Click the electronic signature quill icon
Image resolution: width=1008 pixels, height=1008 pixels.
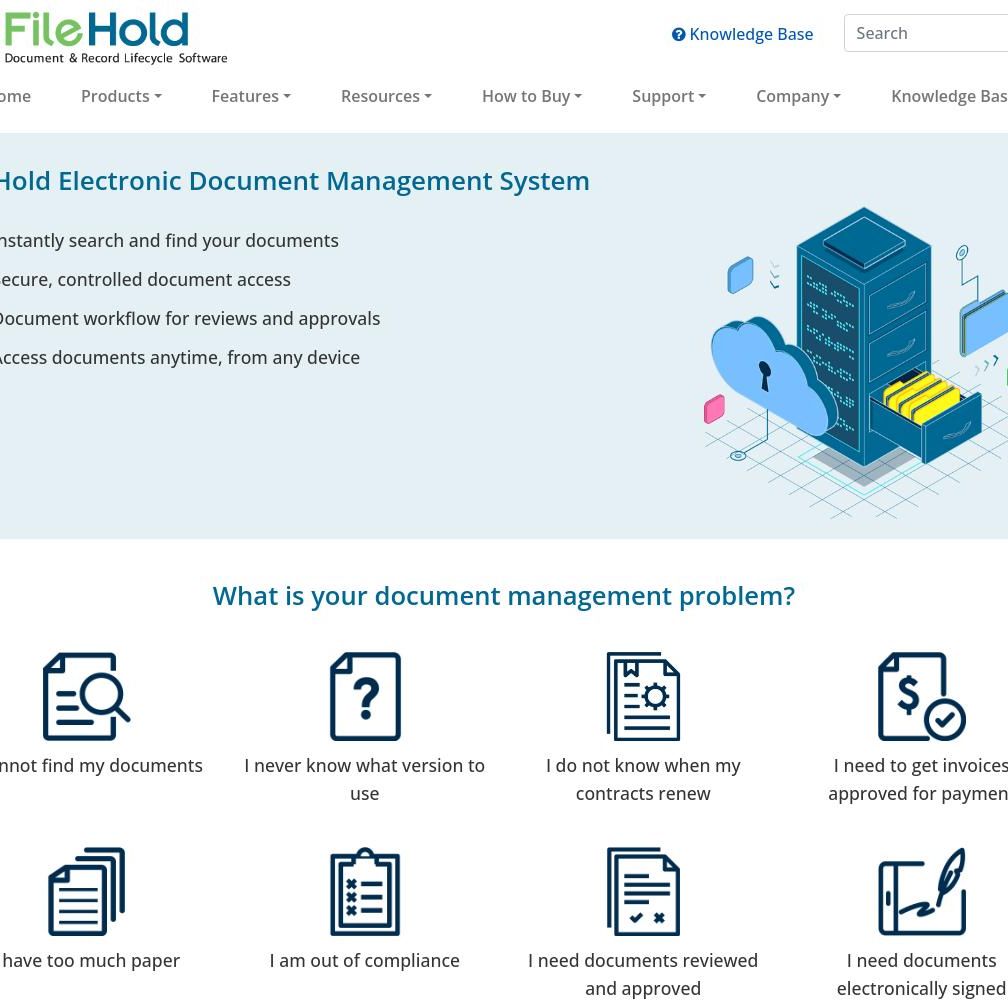[922, 891]
